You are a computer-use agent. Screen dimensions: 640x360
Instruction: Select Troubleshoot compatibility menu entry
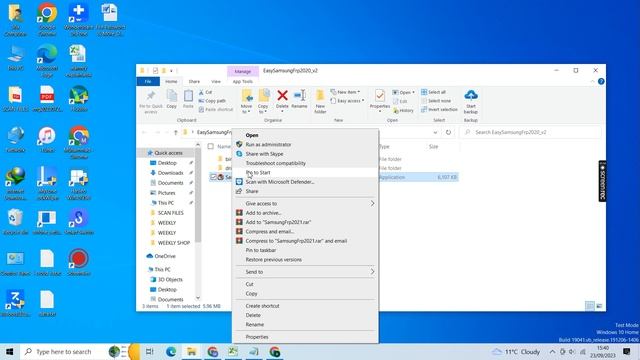(x=304, y=163)
